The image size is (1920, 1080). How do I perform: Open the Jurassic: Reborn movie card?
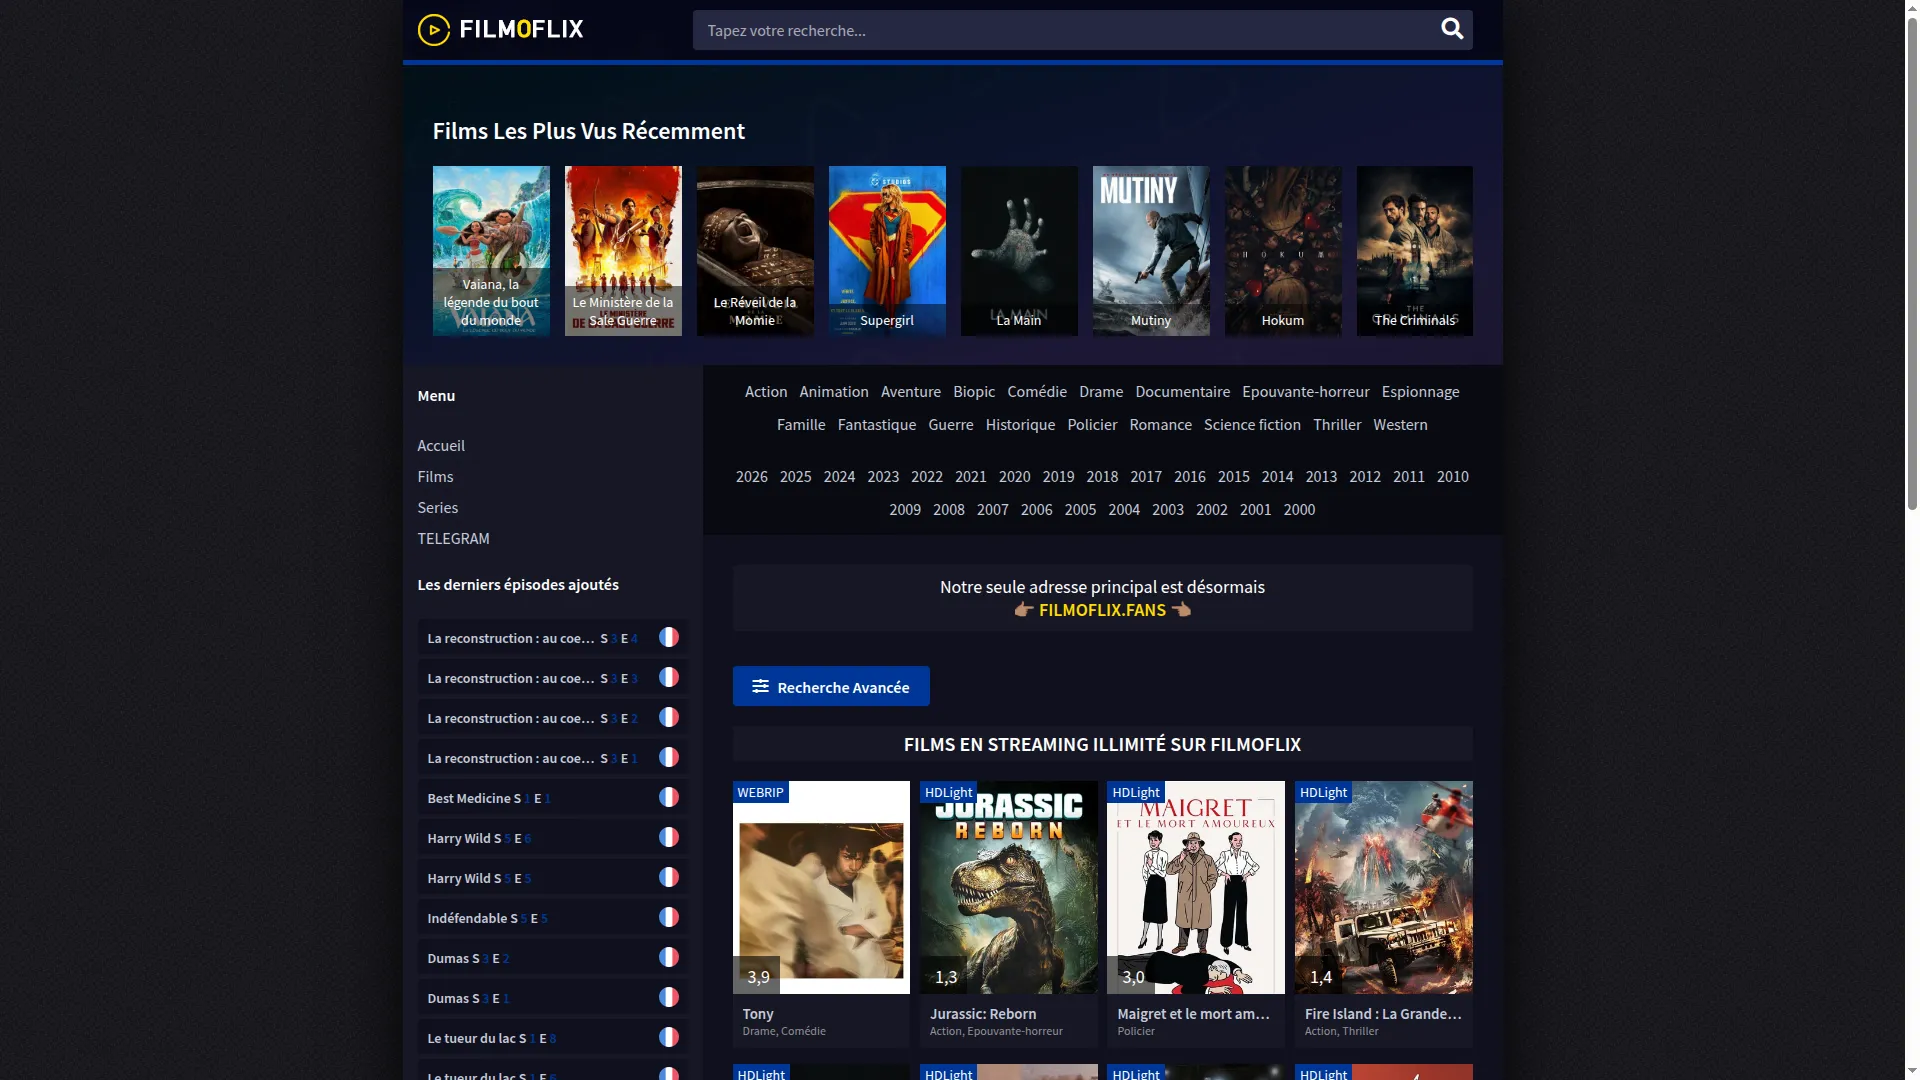pos(1008,913)
